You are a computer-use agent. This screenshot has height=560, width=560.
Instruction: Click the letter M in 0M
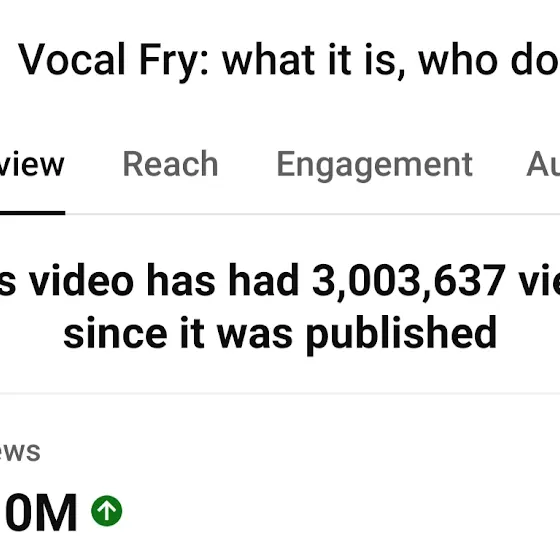pyautogui.click(x=58, y=512)
